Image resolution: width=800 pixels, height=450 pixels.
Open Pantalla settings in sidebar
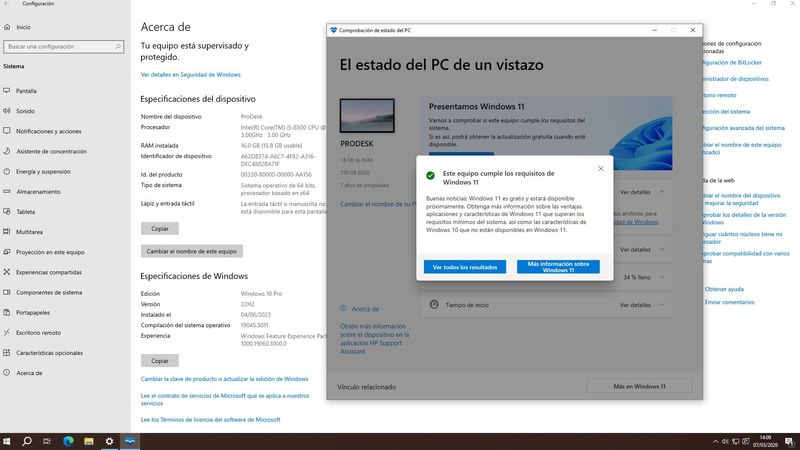pos(26,91)
